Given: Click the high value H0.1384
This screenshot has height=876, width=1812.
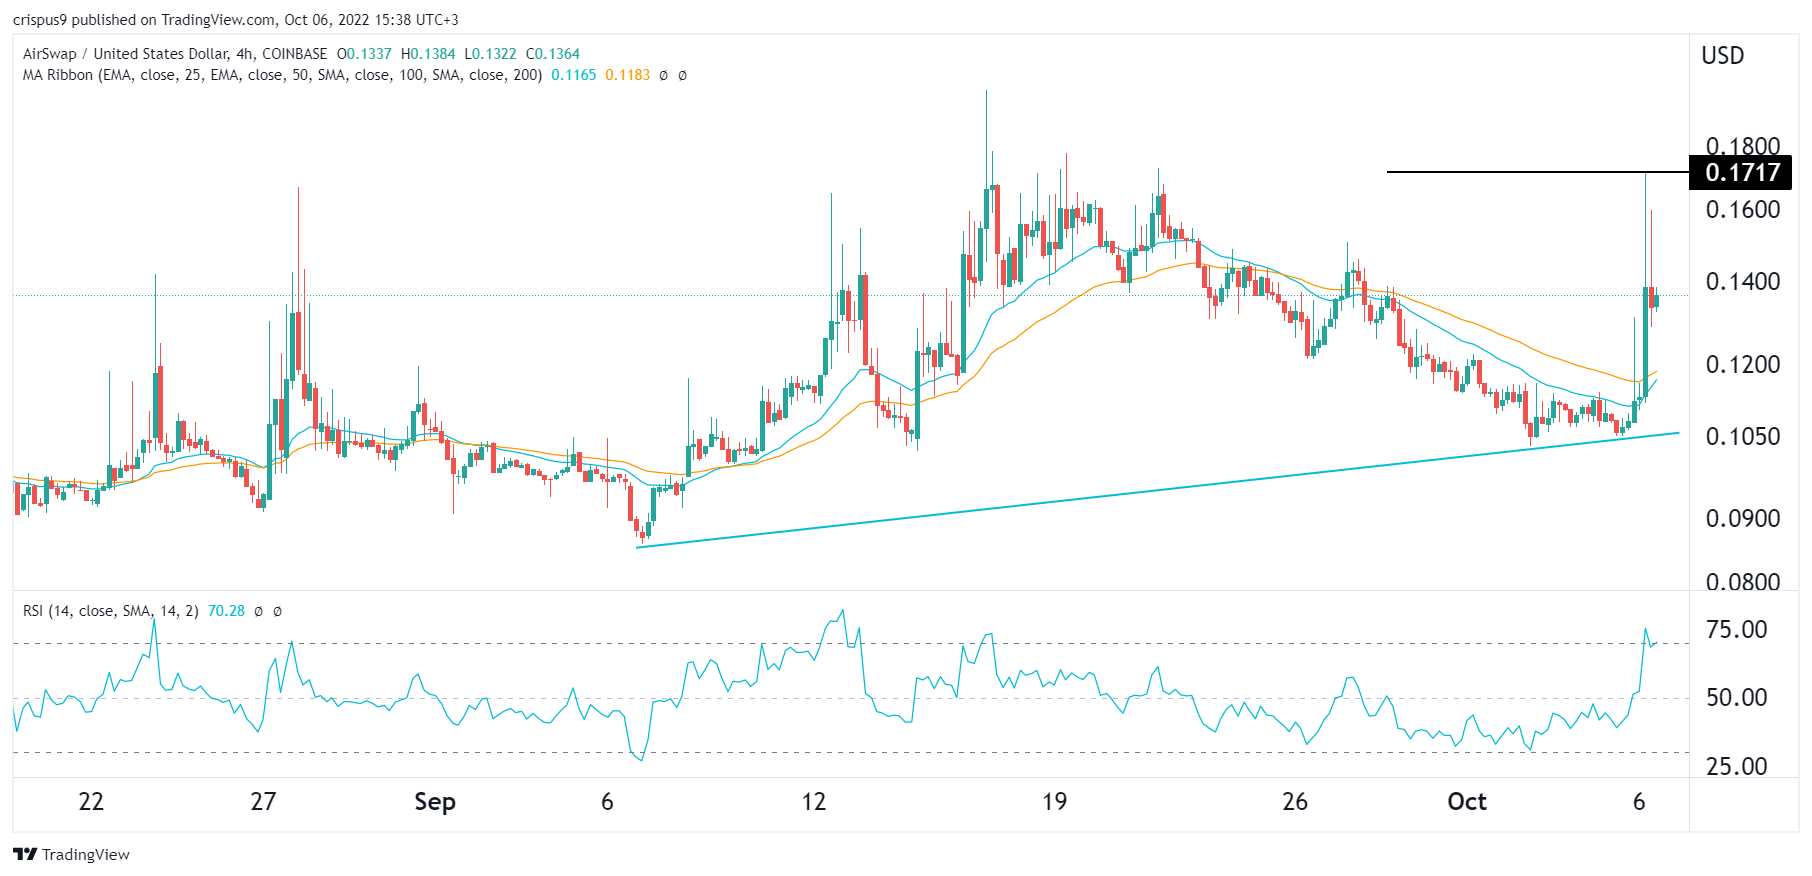Looking at the screenshot, I should tap(428, 54).
